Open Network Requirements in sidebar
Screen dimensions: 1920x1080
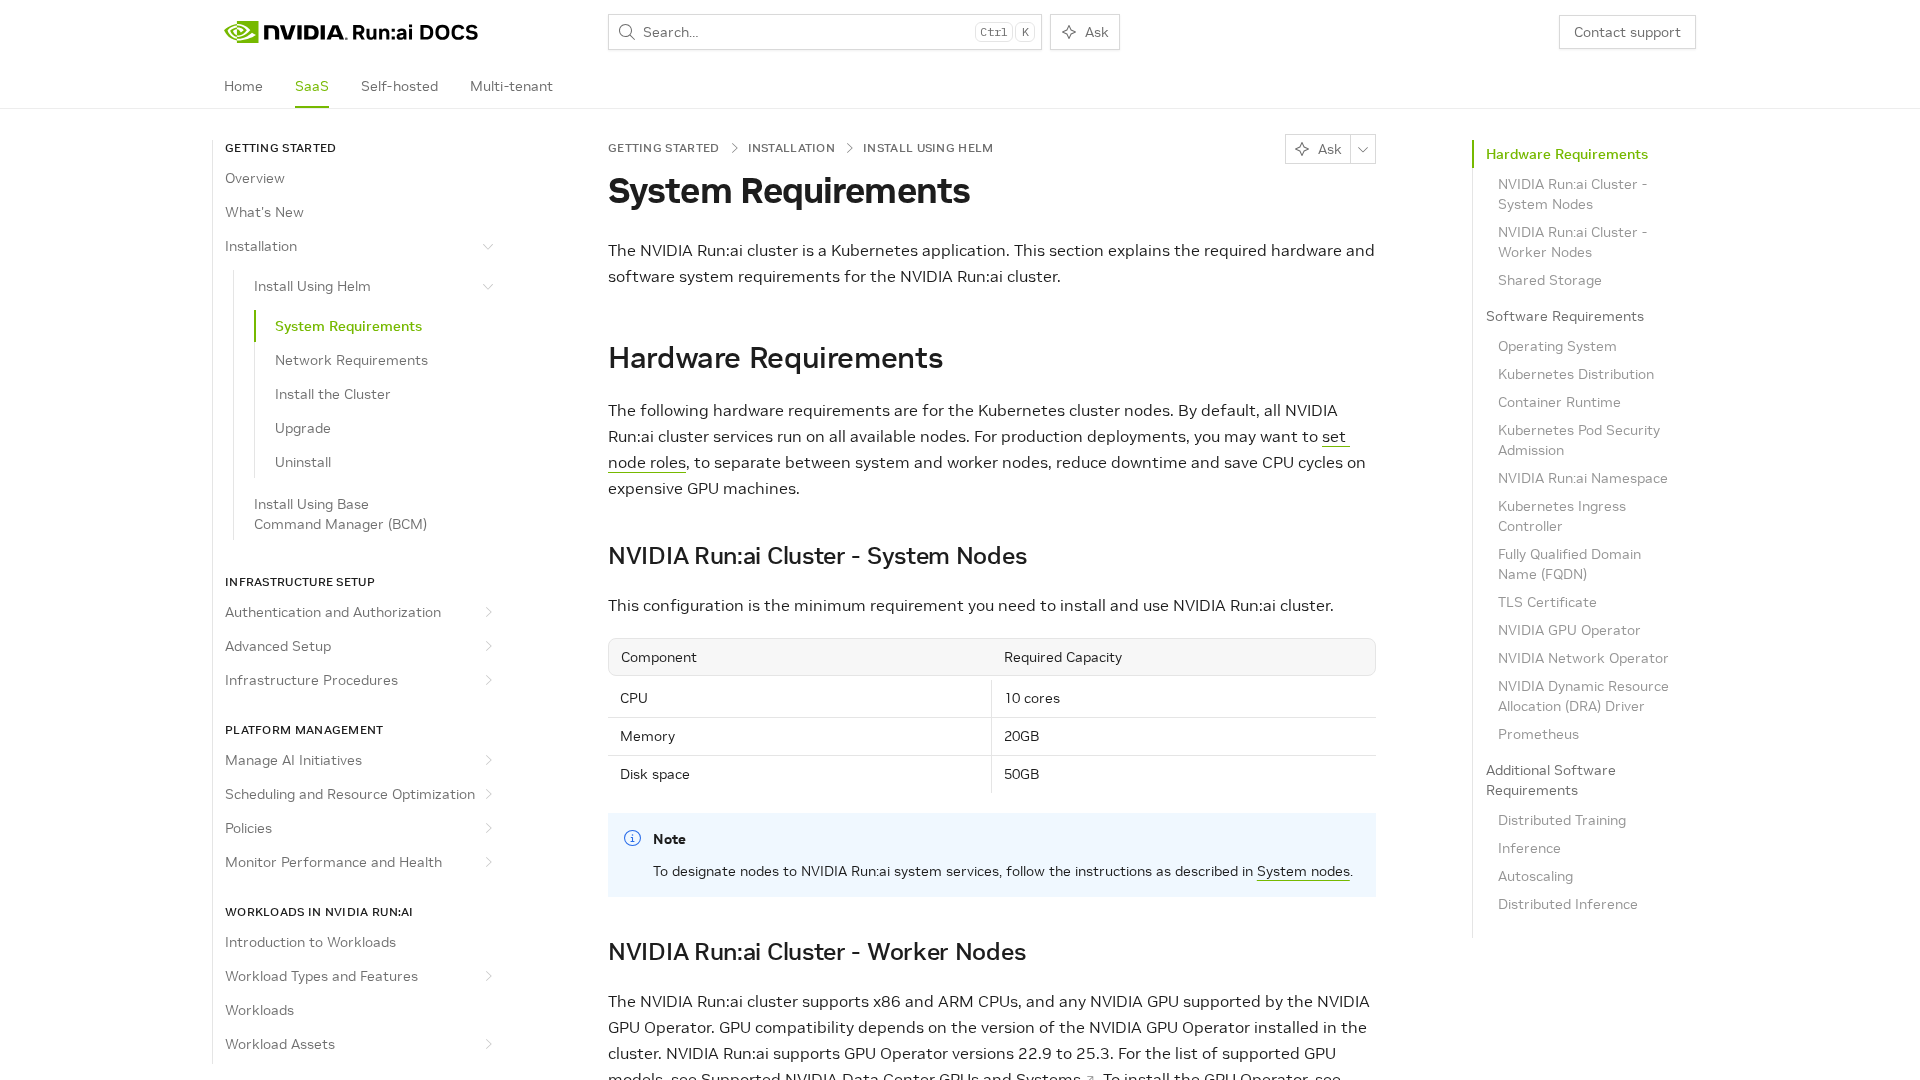pyautogui.click(x=351, y=360)
